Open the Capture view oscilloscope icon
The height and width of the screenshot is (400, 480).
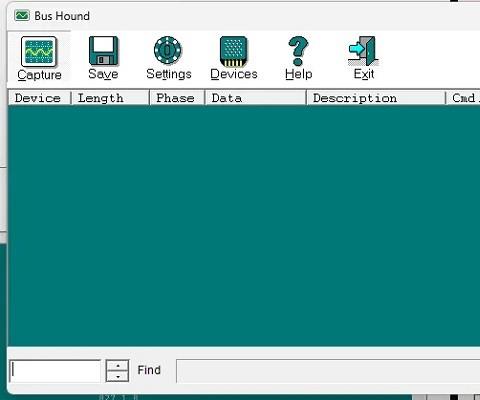(39, 52)
